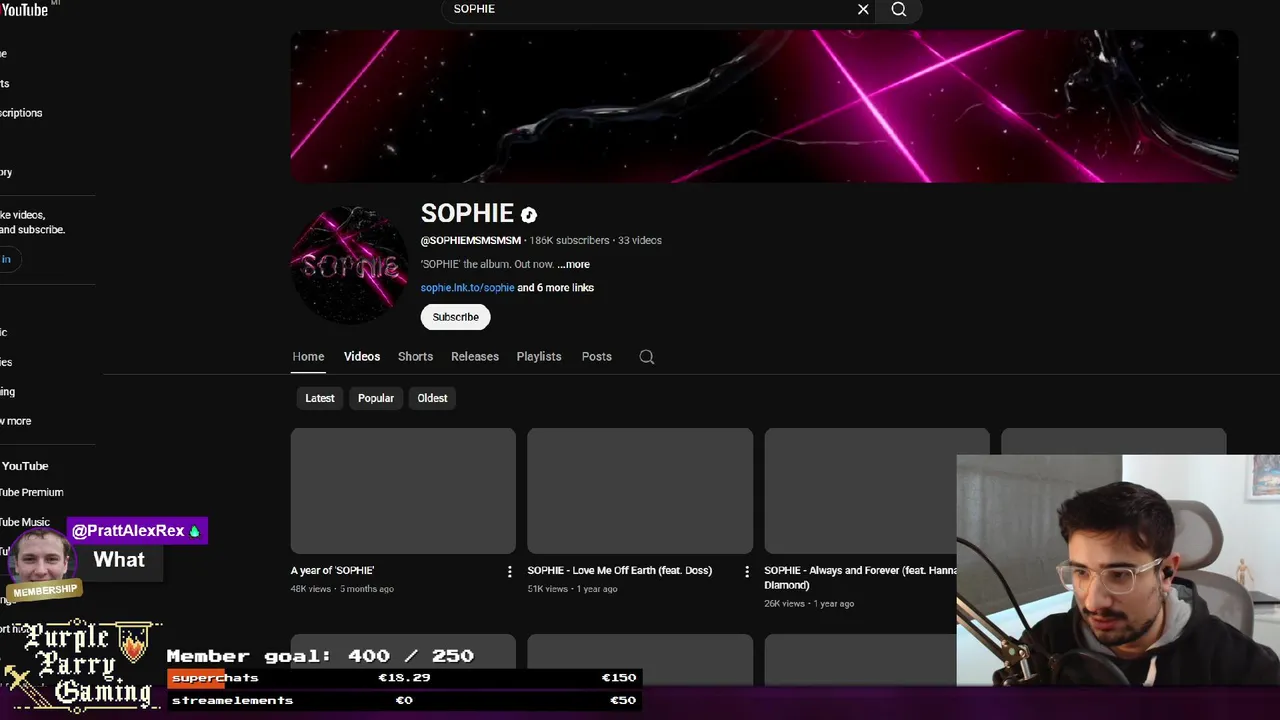The height and width of the screenshot is (720, 1280).
Task: Click the Love Me Off Earth video title
Action: point(620,570)
